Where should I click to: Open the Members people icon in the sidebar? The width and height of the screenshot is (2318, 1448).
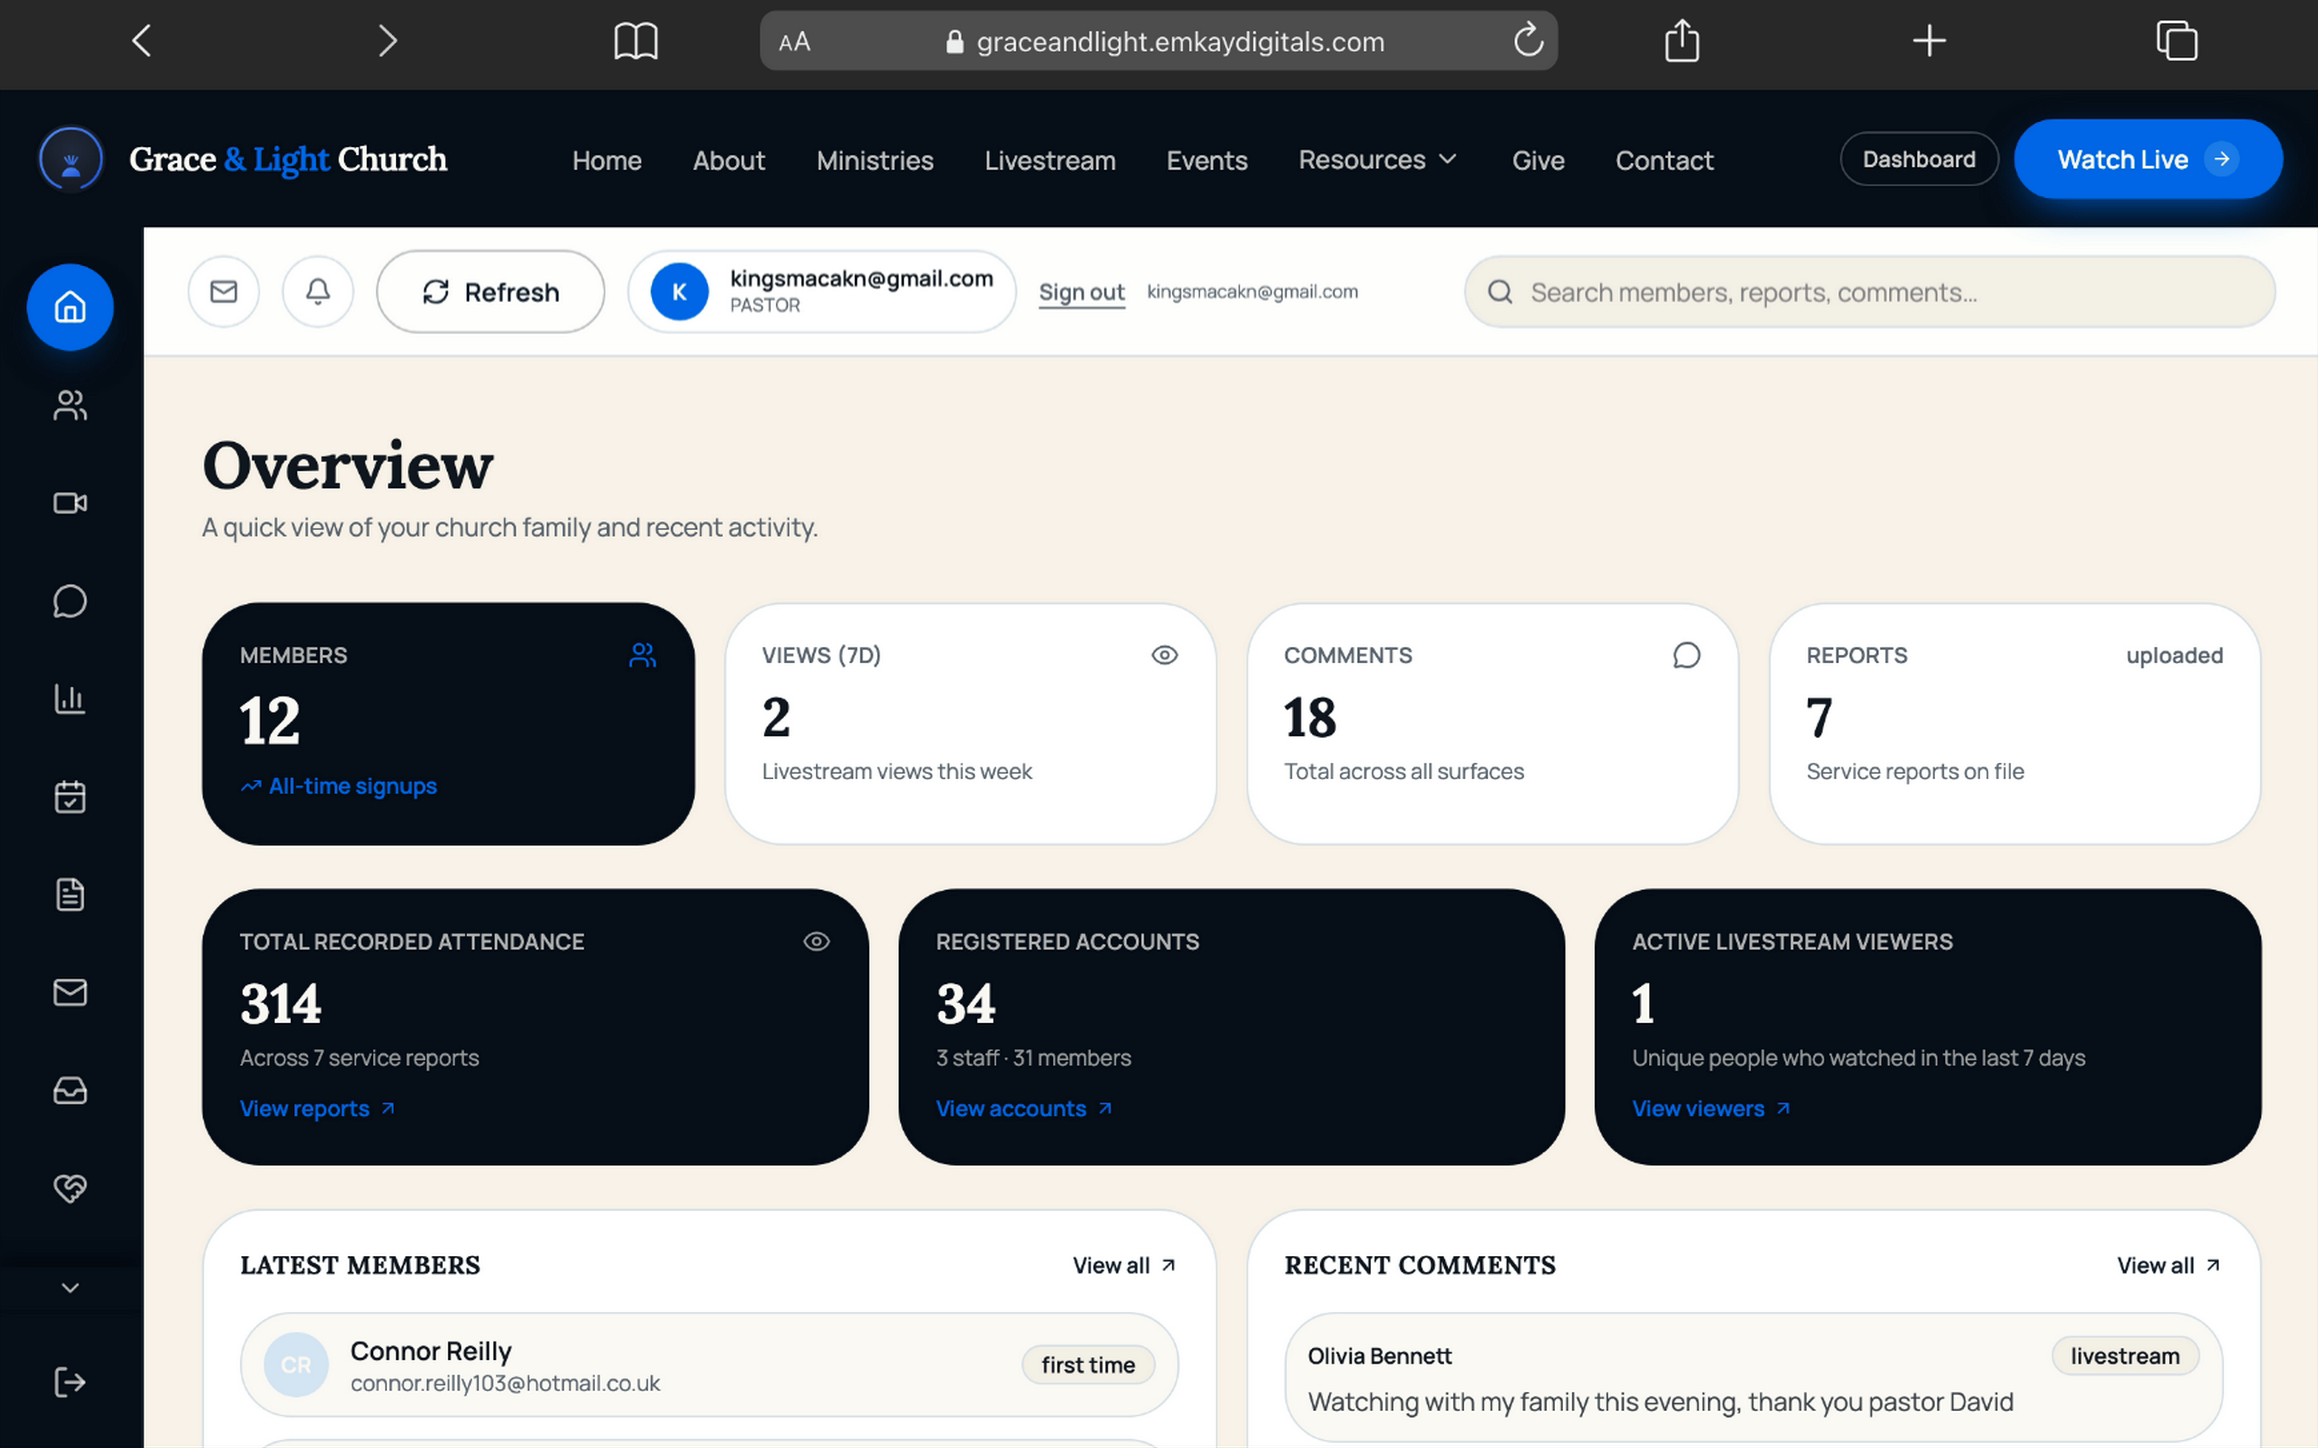coord(70,405)
